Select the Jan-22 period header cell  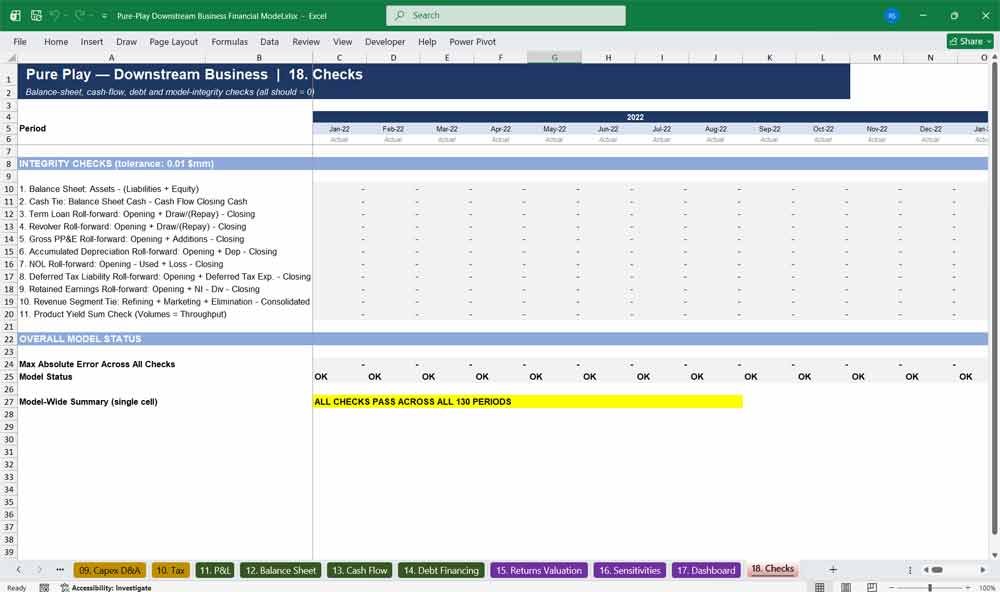(x=339, y=129)
